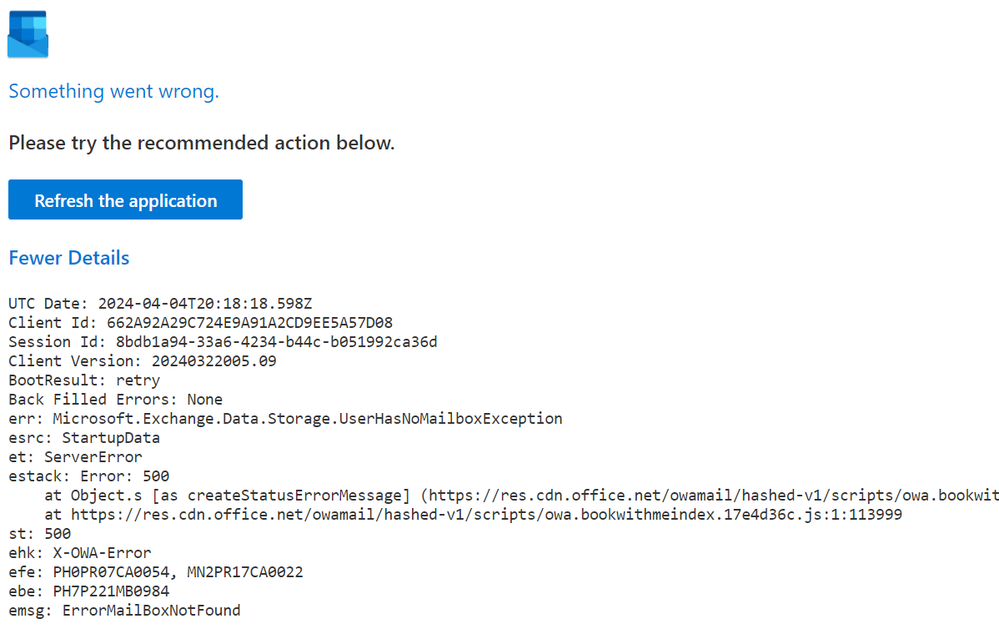The height and width of the screenshot is (630, 999).
Task: Click the Client Id value
Action: pyautogui.click(x=243, y=322)
